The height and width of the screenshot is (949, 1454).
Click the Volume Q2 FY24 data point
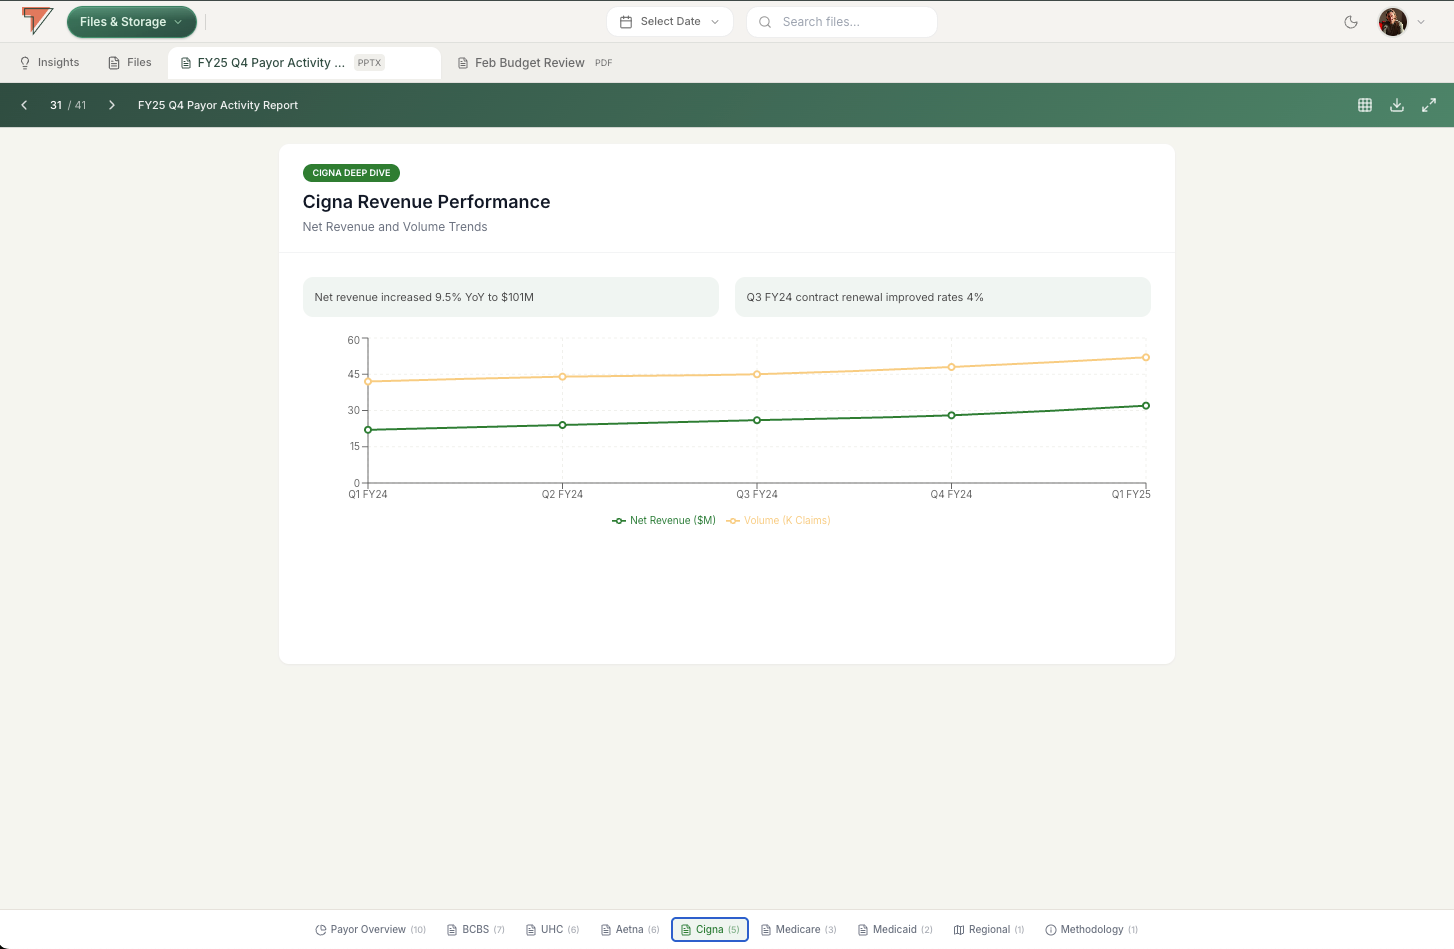point(562,377)
